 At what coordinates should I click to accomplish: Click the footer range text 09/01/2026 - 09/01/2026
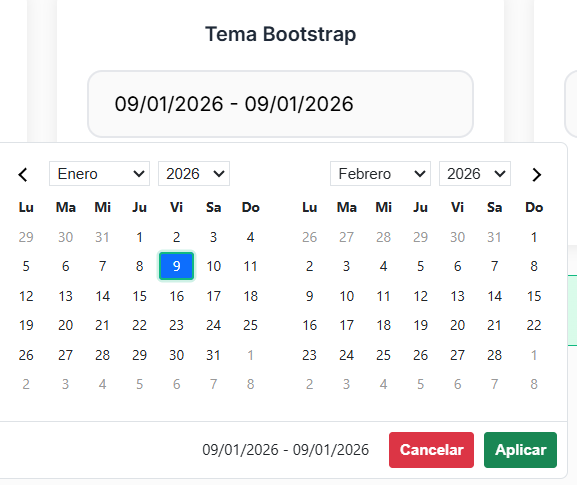click(286, 450)
